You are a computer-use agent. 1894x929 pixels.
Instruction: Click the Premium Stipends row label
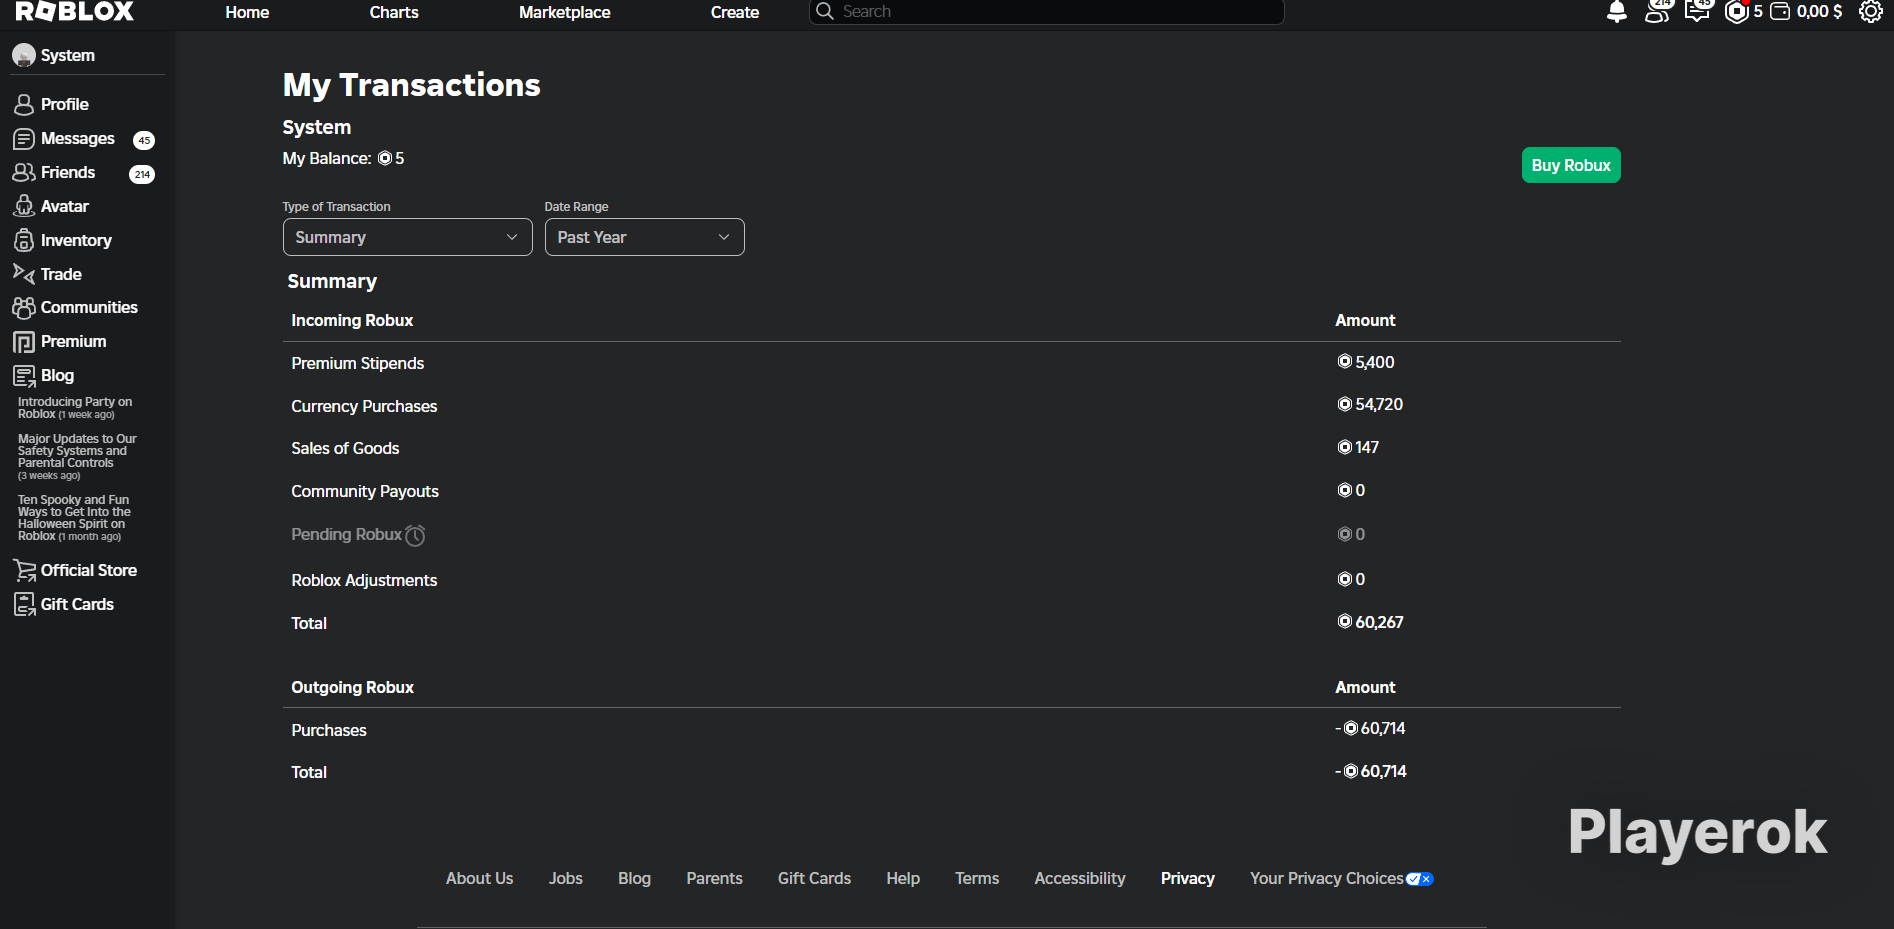[357, 363]
